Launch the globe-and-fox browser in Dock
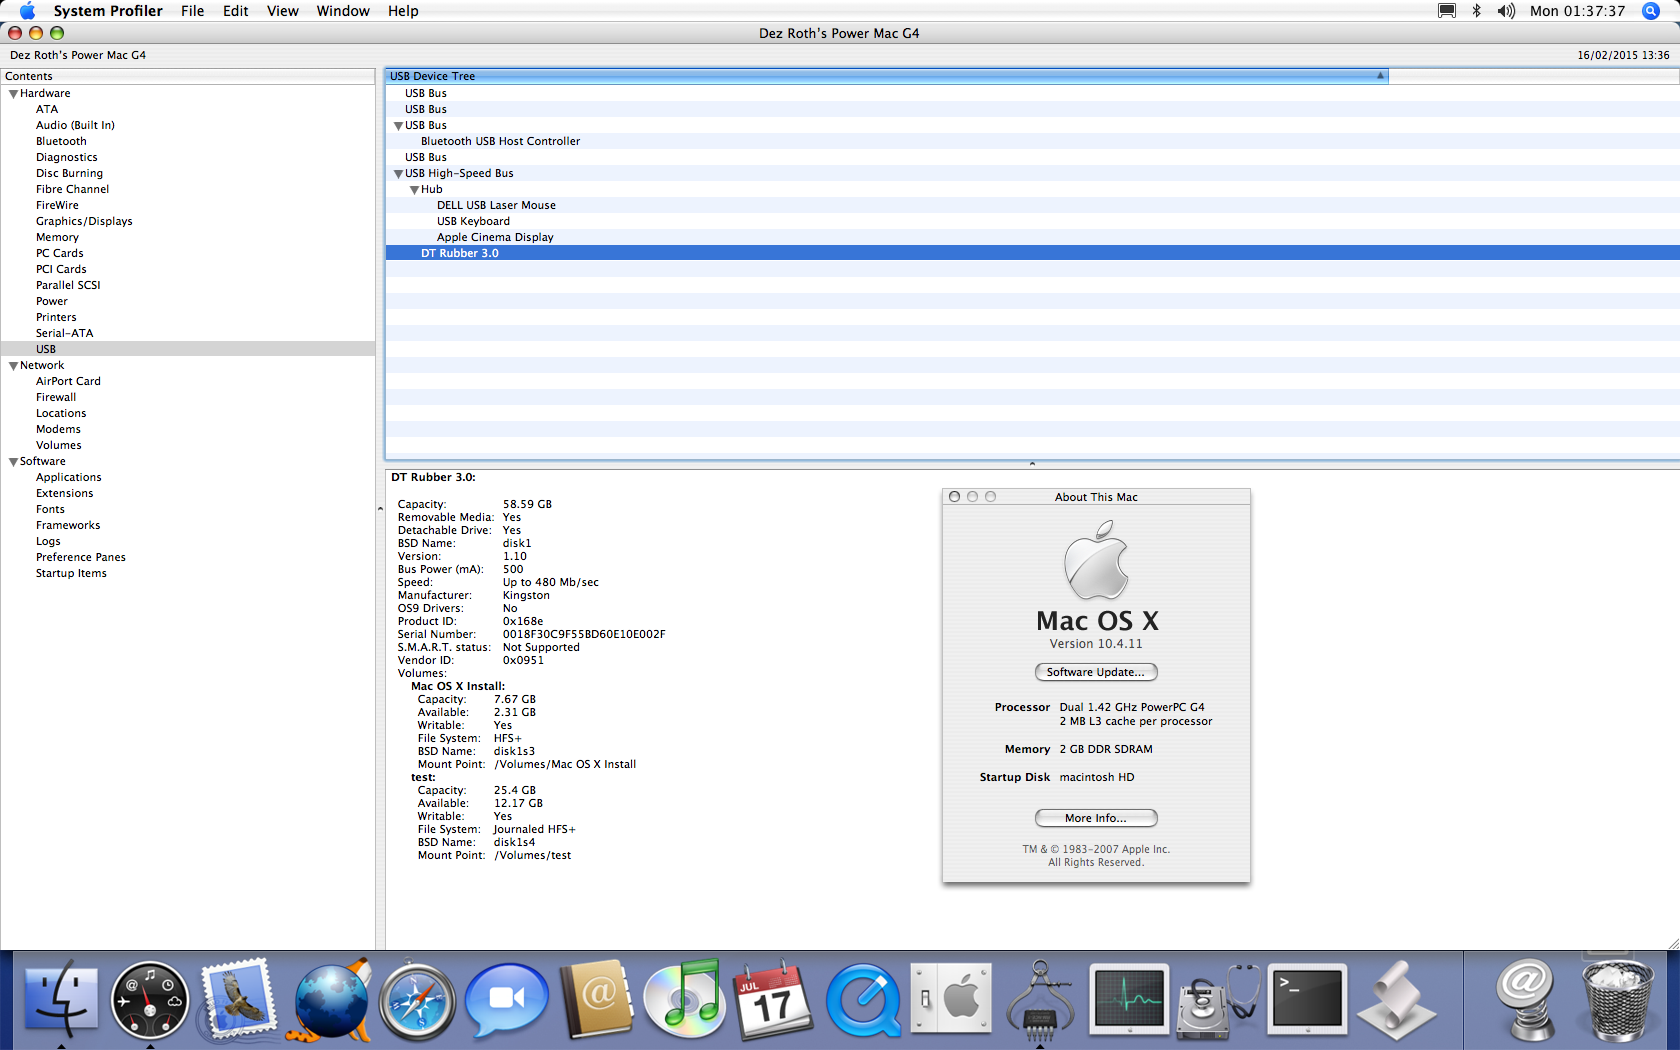This screenshot has height=1050, width=1680. coord(329,999)
